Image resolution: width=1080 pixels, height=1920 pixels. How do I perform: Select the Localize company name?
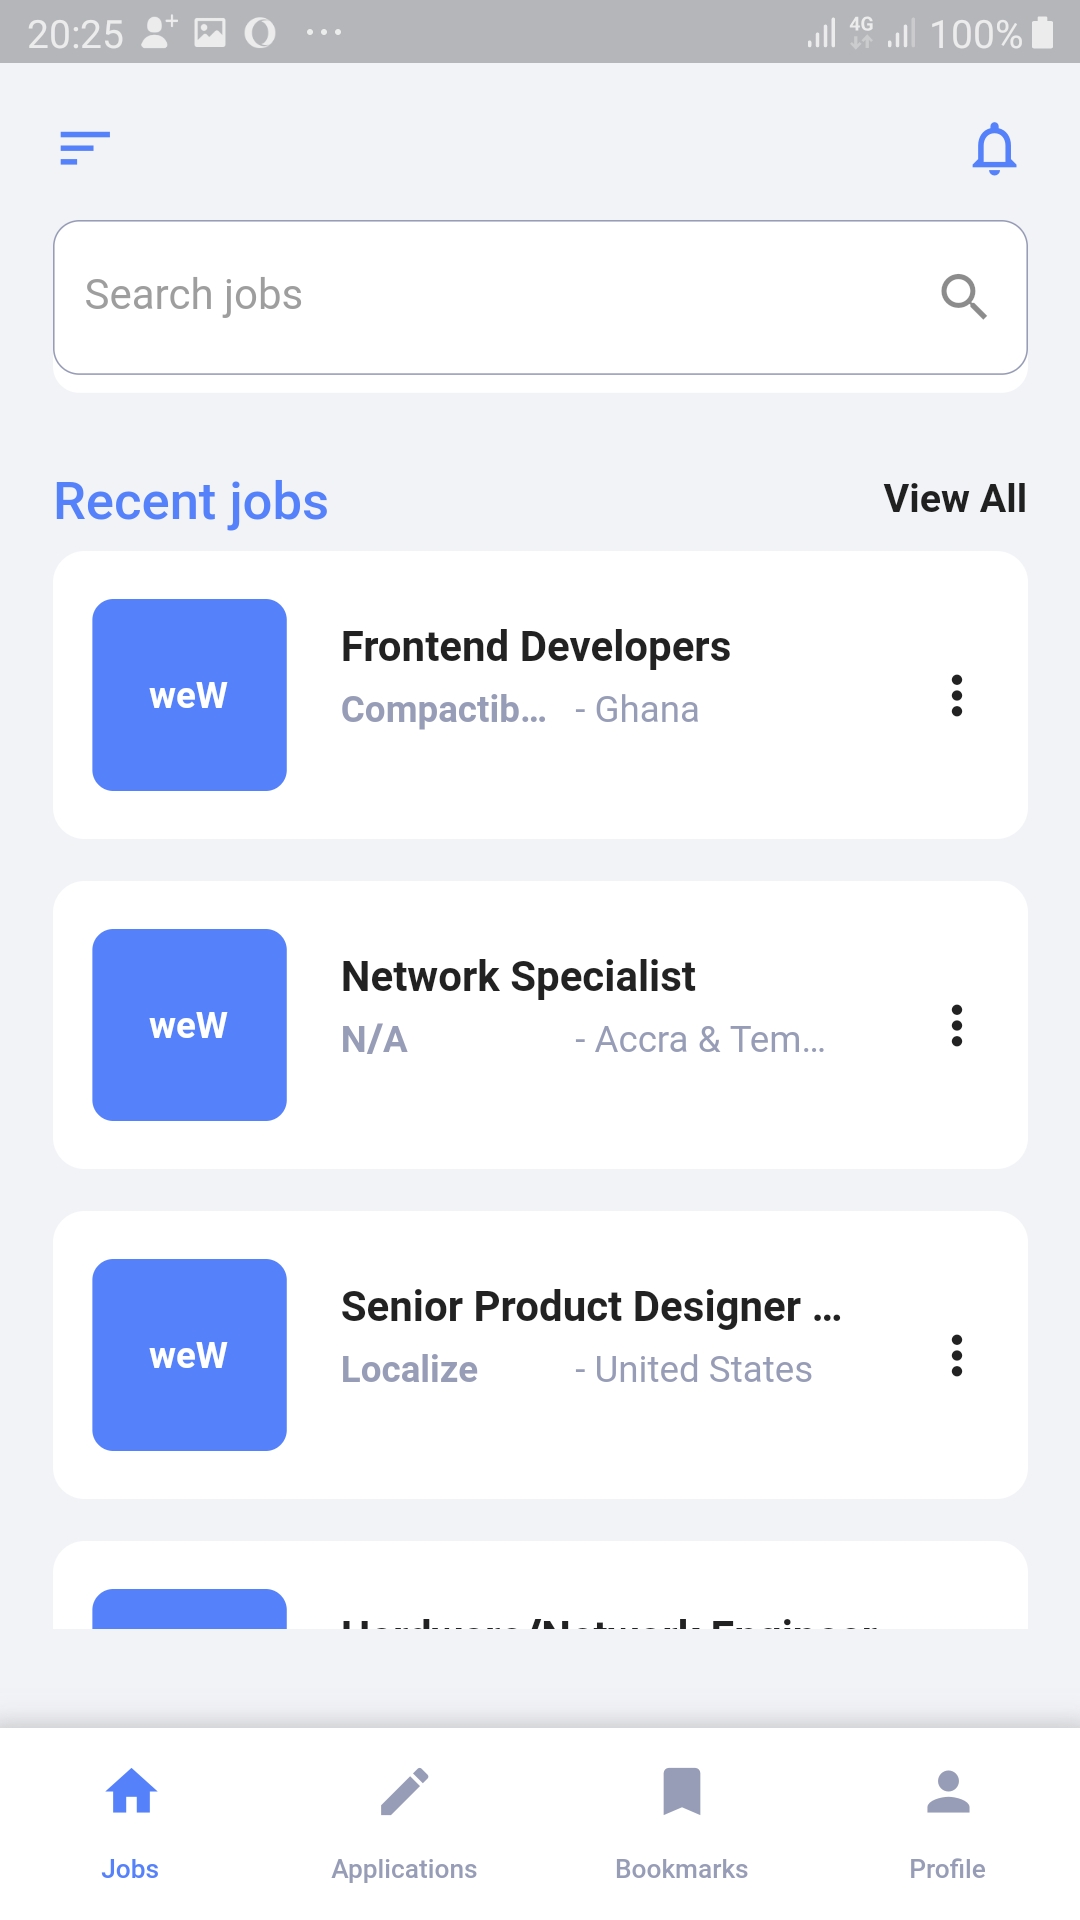pyautogui.click(x=409, y=1369)
